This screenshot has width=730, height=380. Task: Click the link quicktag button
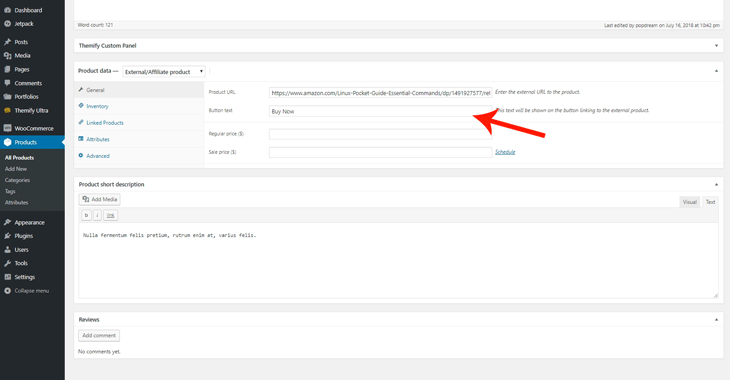[x=110, y=215]
